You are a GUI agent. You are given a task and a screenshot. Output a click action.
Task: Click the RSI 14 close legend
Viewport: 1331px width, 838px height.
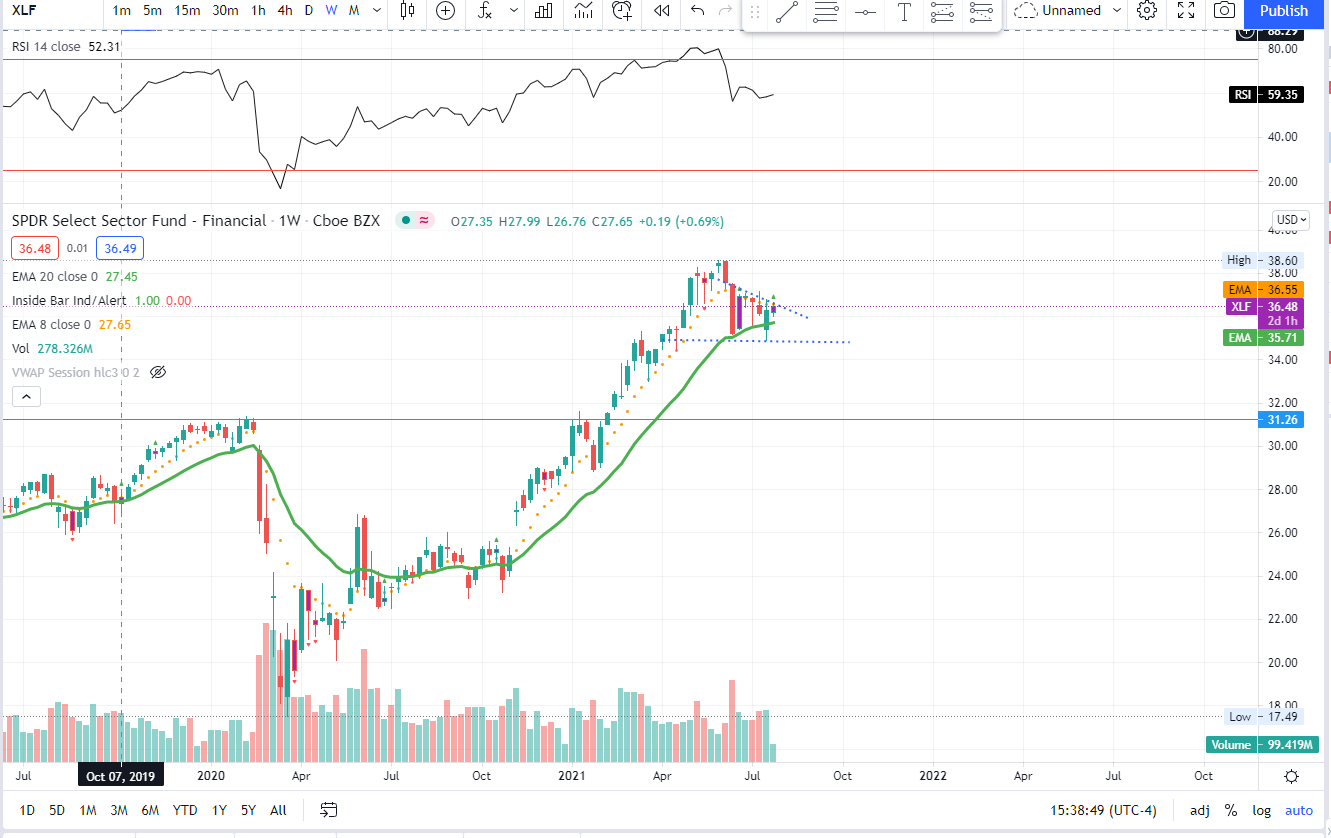47,47
